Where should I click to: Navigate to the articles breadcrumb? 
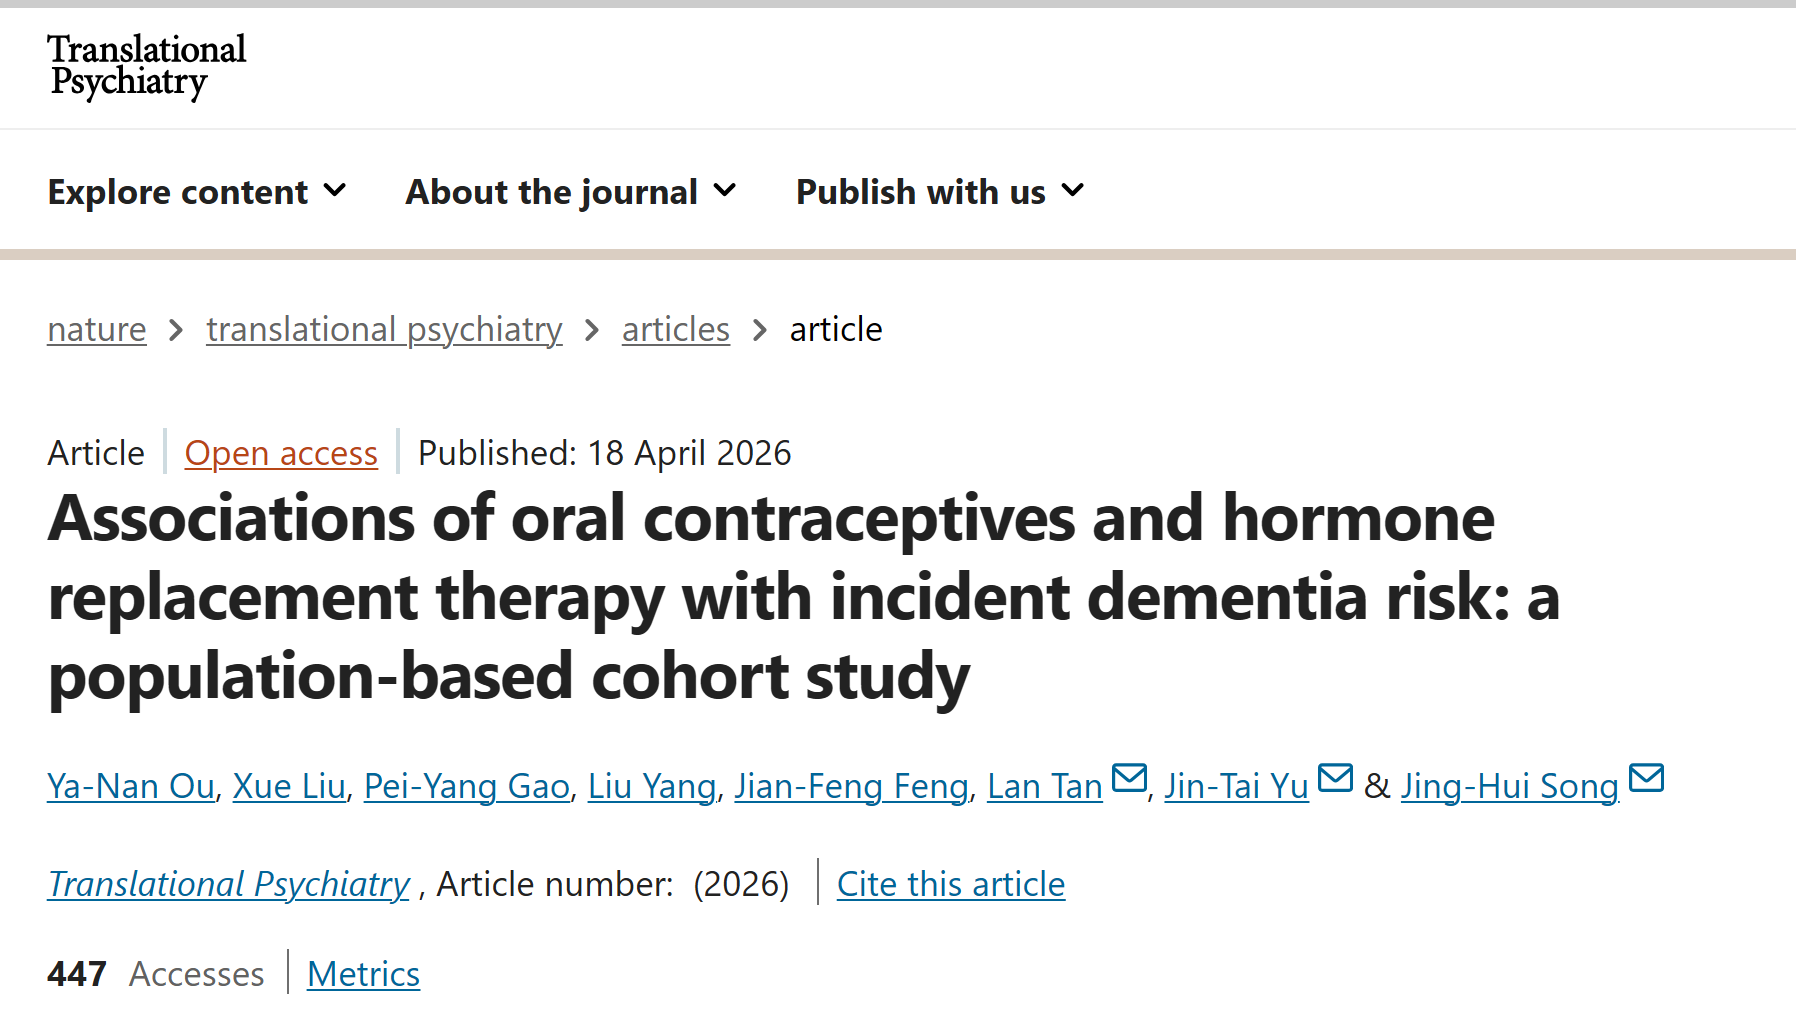[675, 329]
